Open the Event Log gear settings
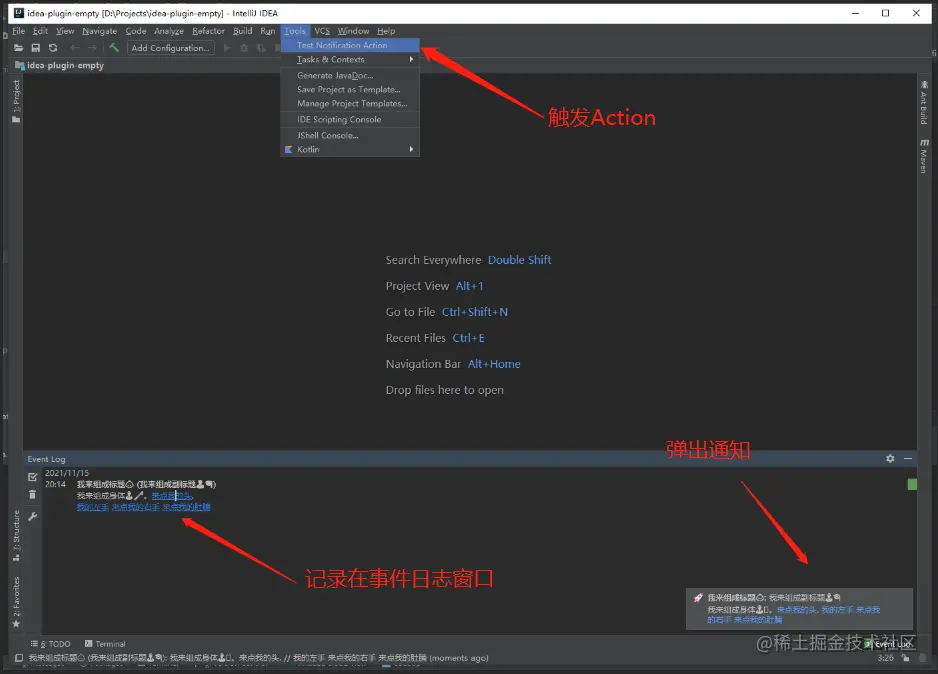 tap(890, 458)
